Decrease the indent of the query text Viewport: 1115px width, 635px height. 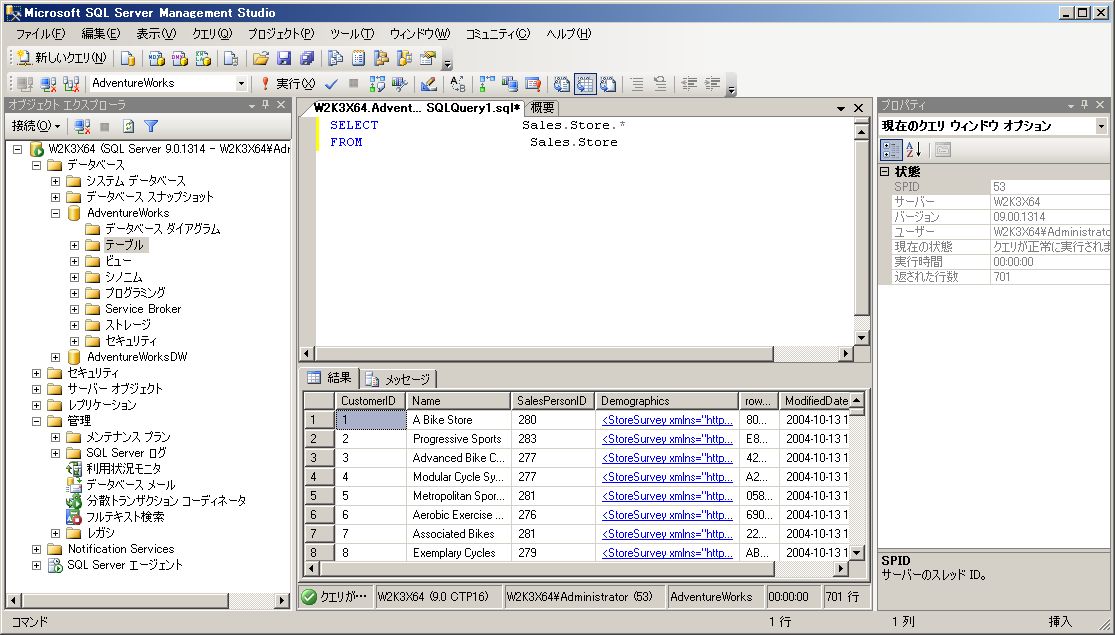pyautogui.click(x=689, y=84)
